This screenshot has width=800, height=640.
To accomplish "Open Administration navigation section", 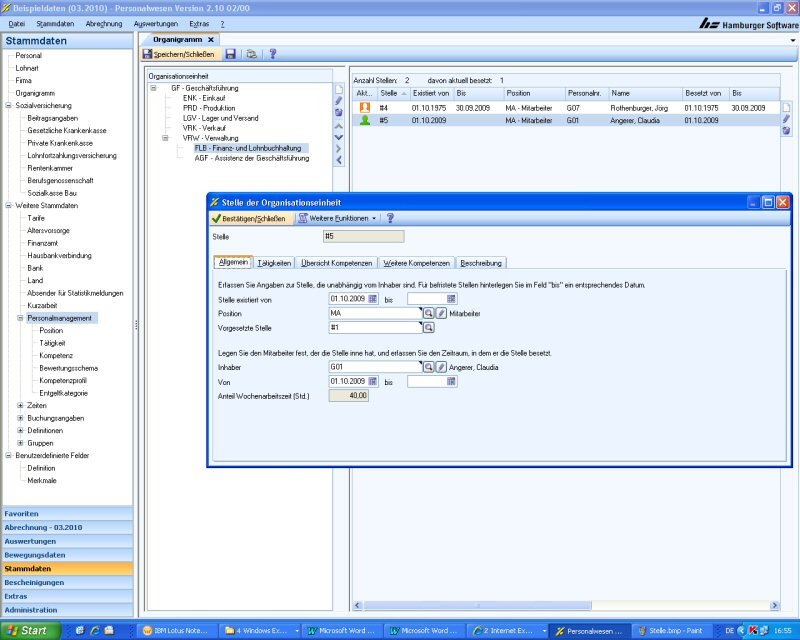I will pos(67,610).
